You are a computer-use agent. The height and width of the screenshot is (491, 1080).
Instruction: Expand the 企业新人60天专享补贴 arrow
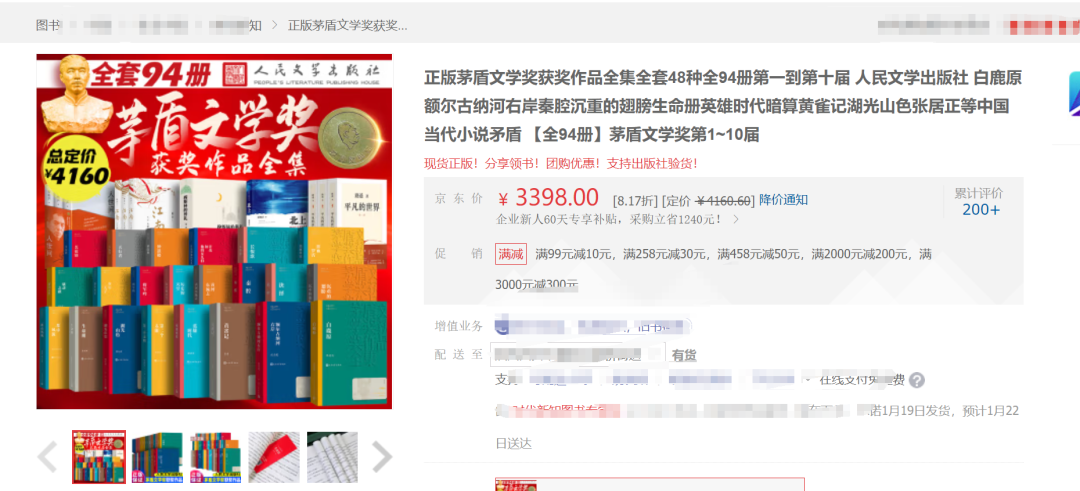click(x=736, y=220)
